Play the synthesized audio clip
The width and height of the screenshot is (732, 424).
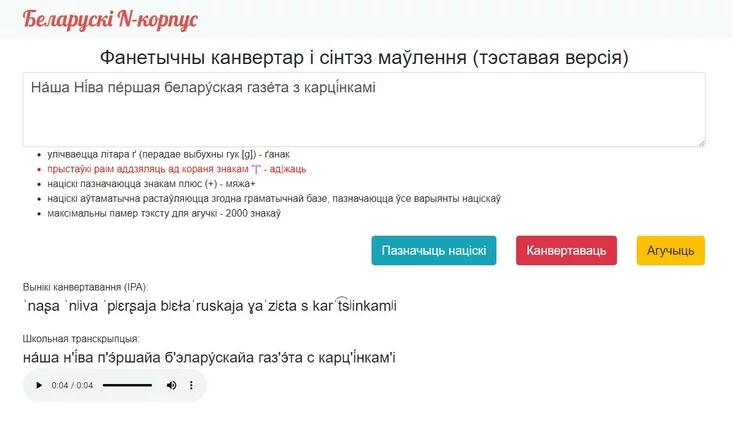(x=39, y=385)
